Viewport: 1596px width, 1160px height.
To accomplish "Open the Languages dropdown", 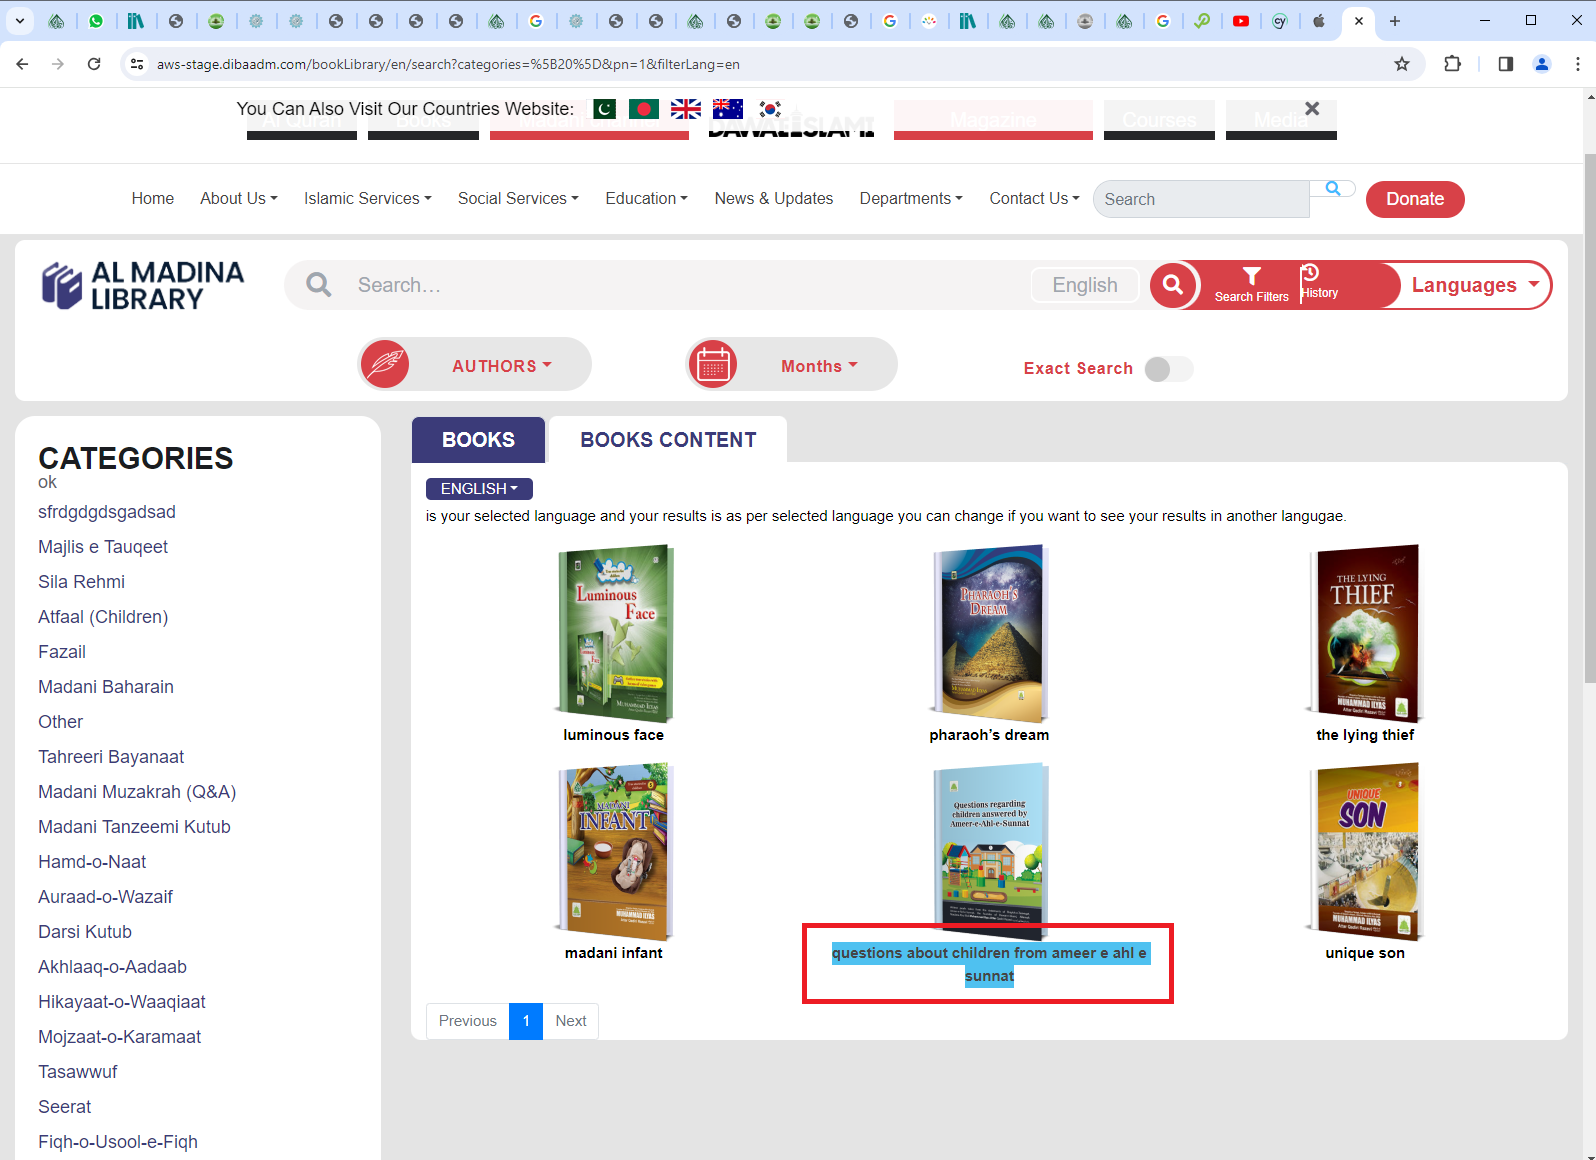I will (1474, 285).
